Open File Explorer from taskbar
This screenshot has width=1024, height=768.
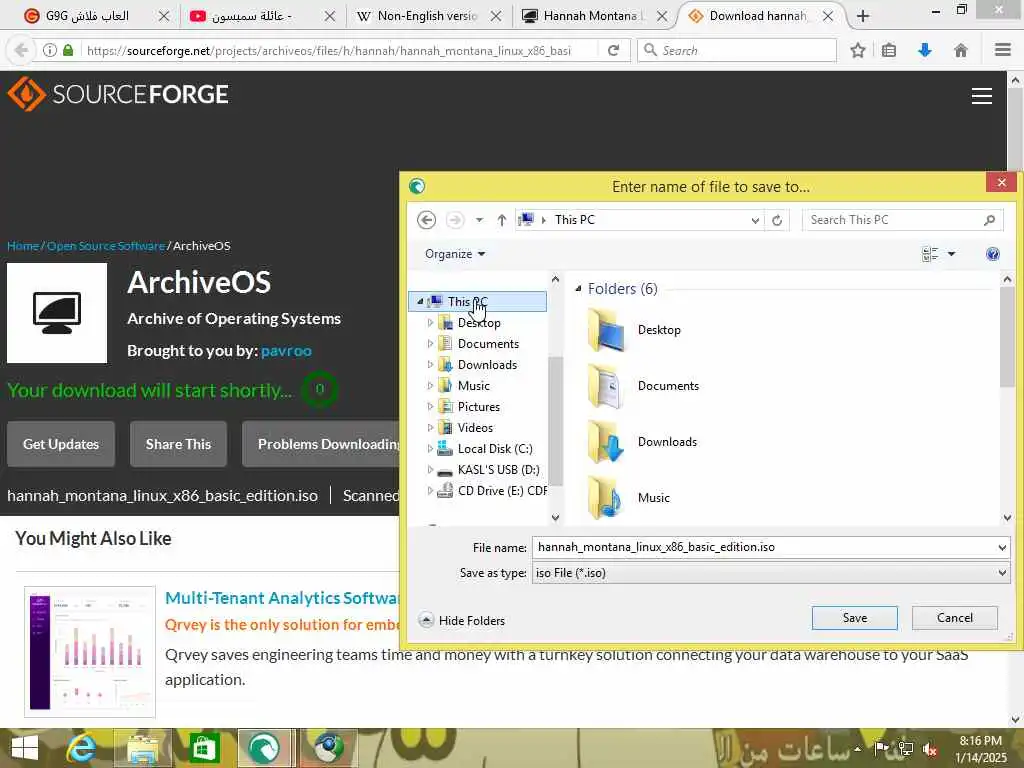tap(142, 748)
